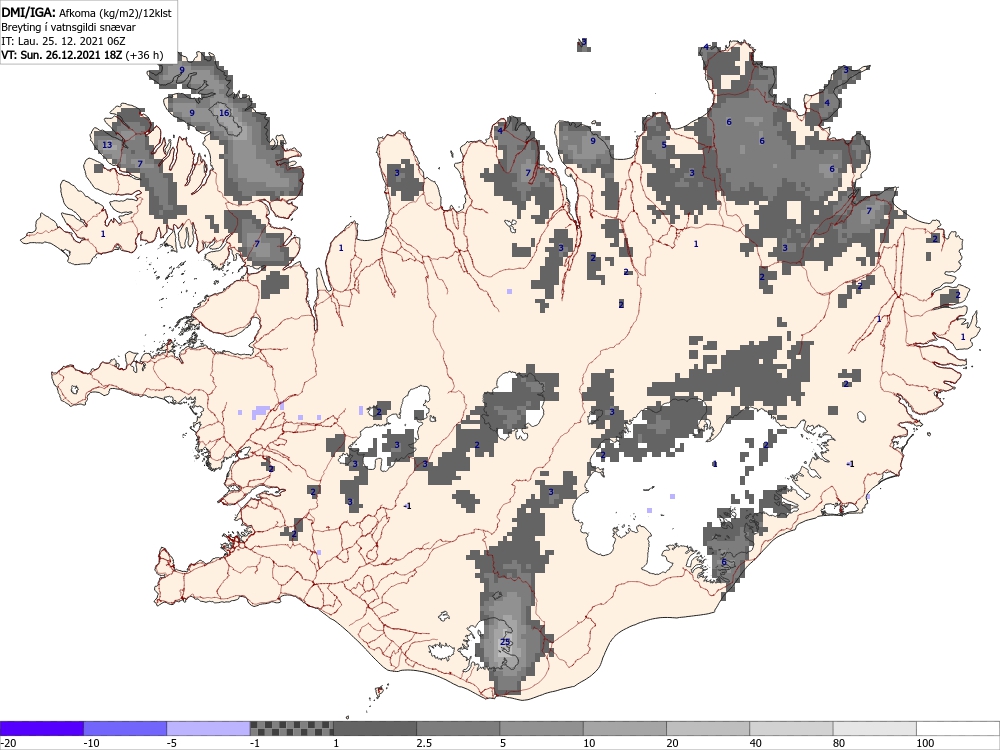The height and width of the screenshot is (750, 1000).
Task: Click the 'DMI/IGA: Afkoma (kg/m2)/12klst' title line
Action: [86, 12]
